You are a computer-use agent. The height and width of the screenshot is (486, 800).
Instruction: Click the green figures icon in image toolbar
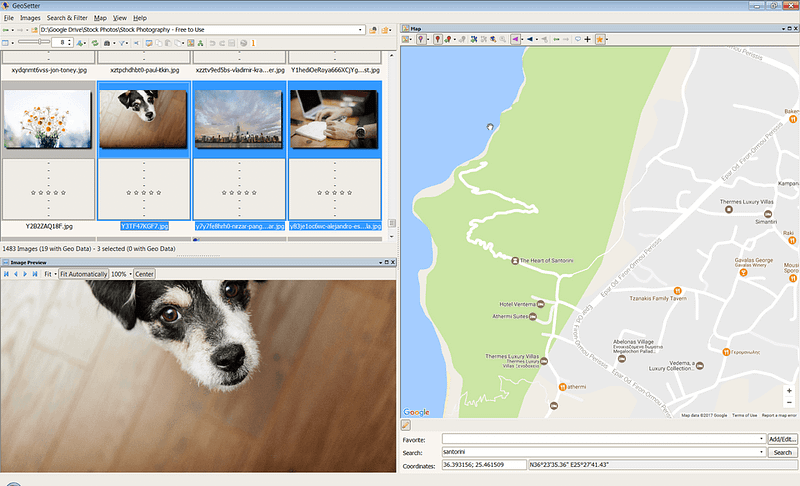pyautogui.click(x=201, y=43)
